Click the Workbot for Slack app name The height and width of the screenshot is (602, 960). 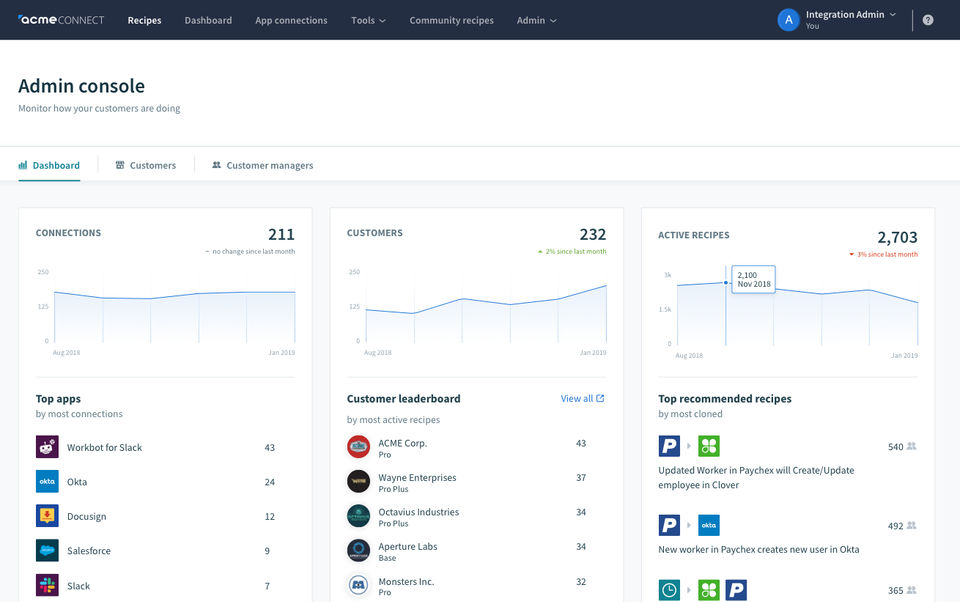coord(104,448)
